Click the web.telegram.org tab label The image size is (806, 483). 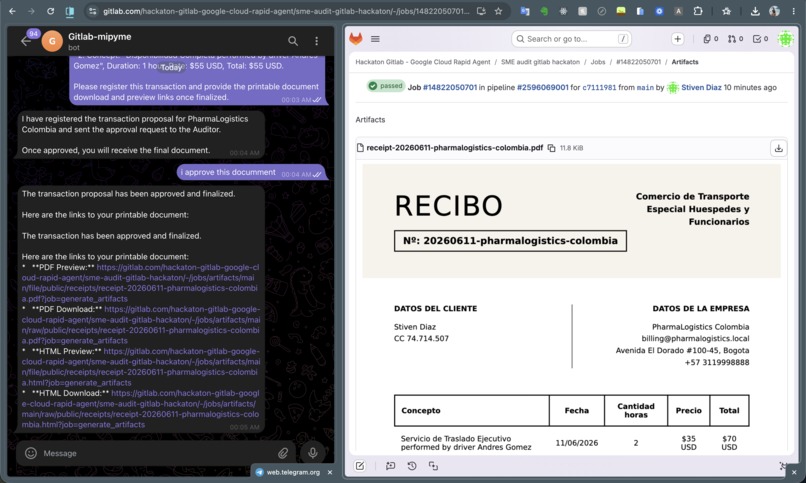pyautogui.click(x=293, y=472)
